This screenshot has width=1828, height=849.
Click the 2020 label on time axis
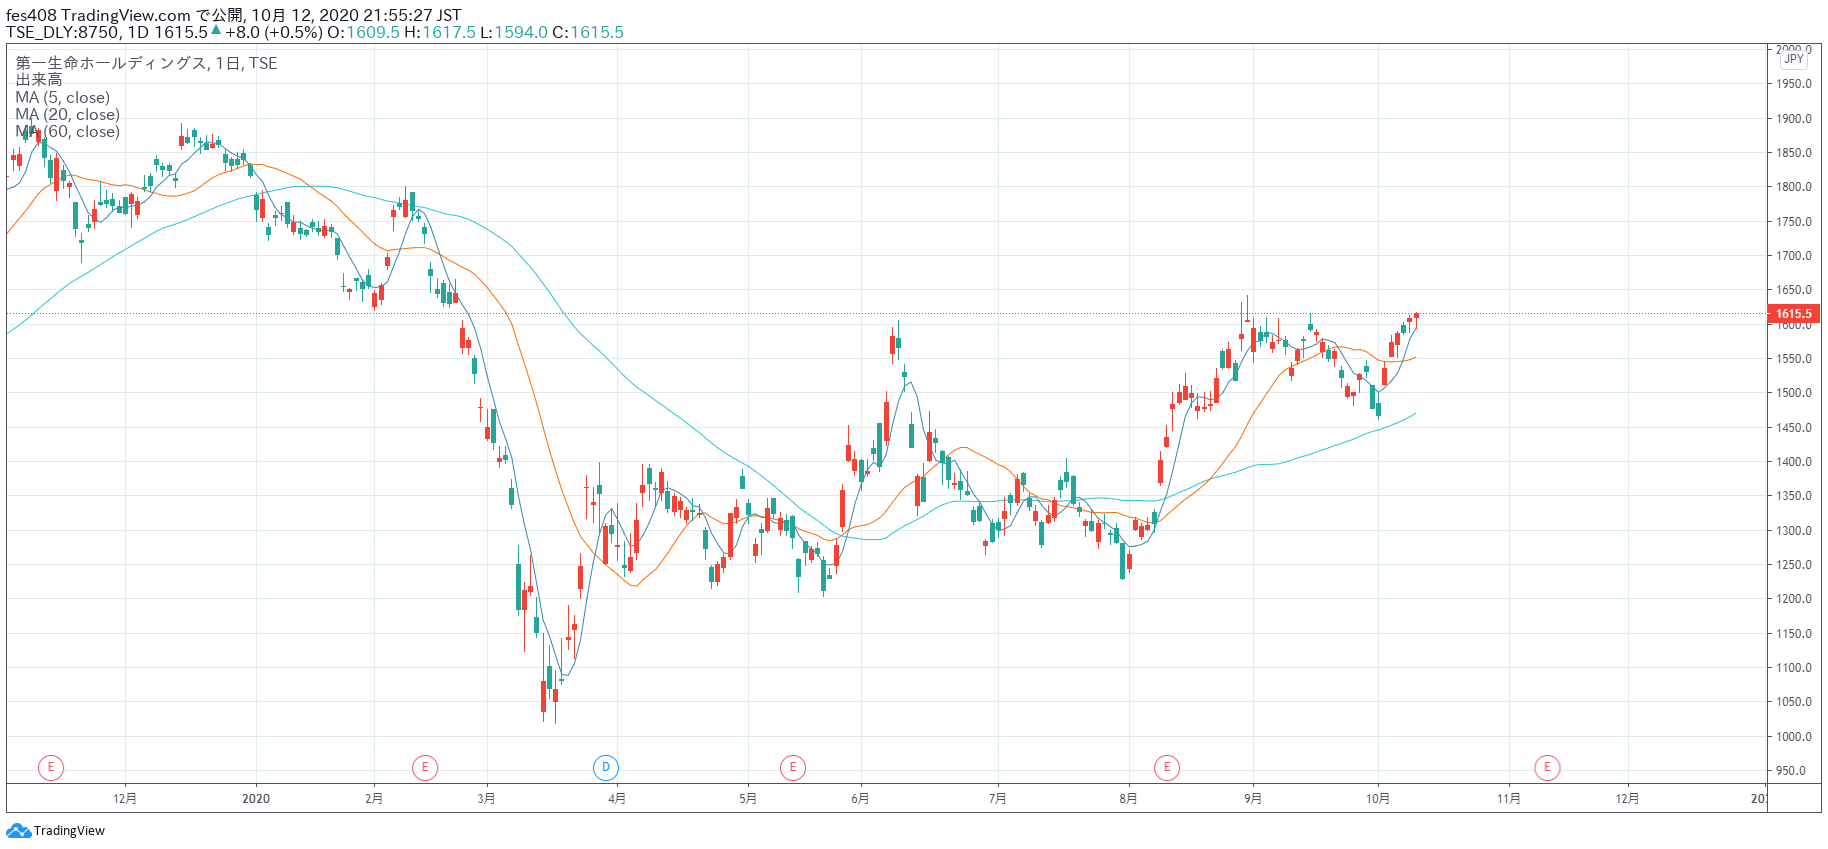point(256,799)
